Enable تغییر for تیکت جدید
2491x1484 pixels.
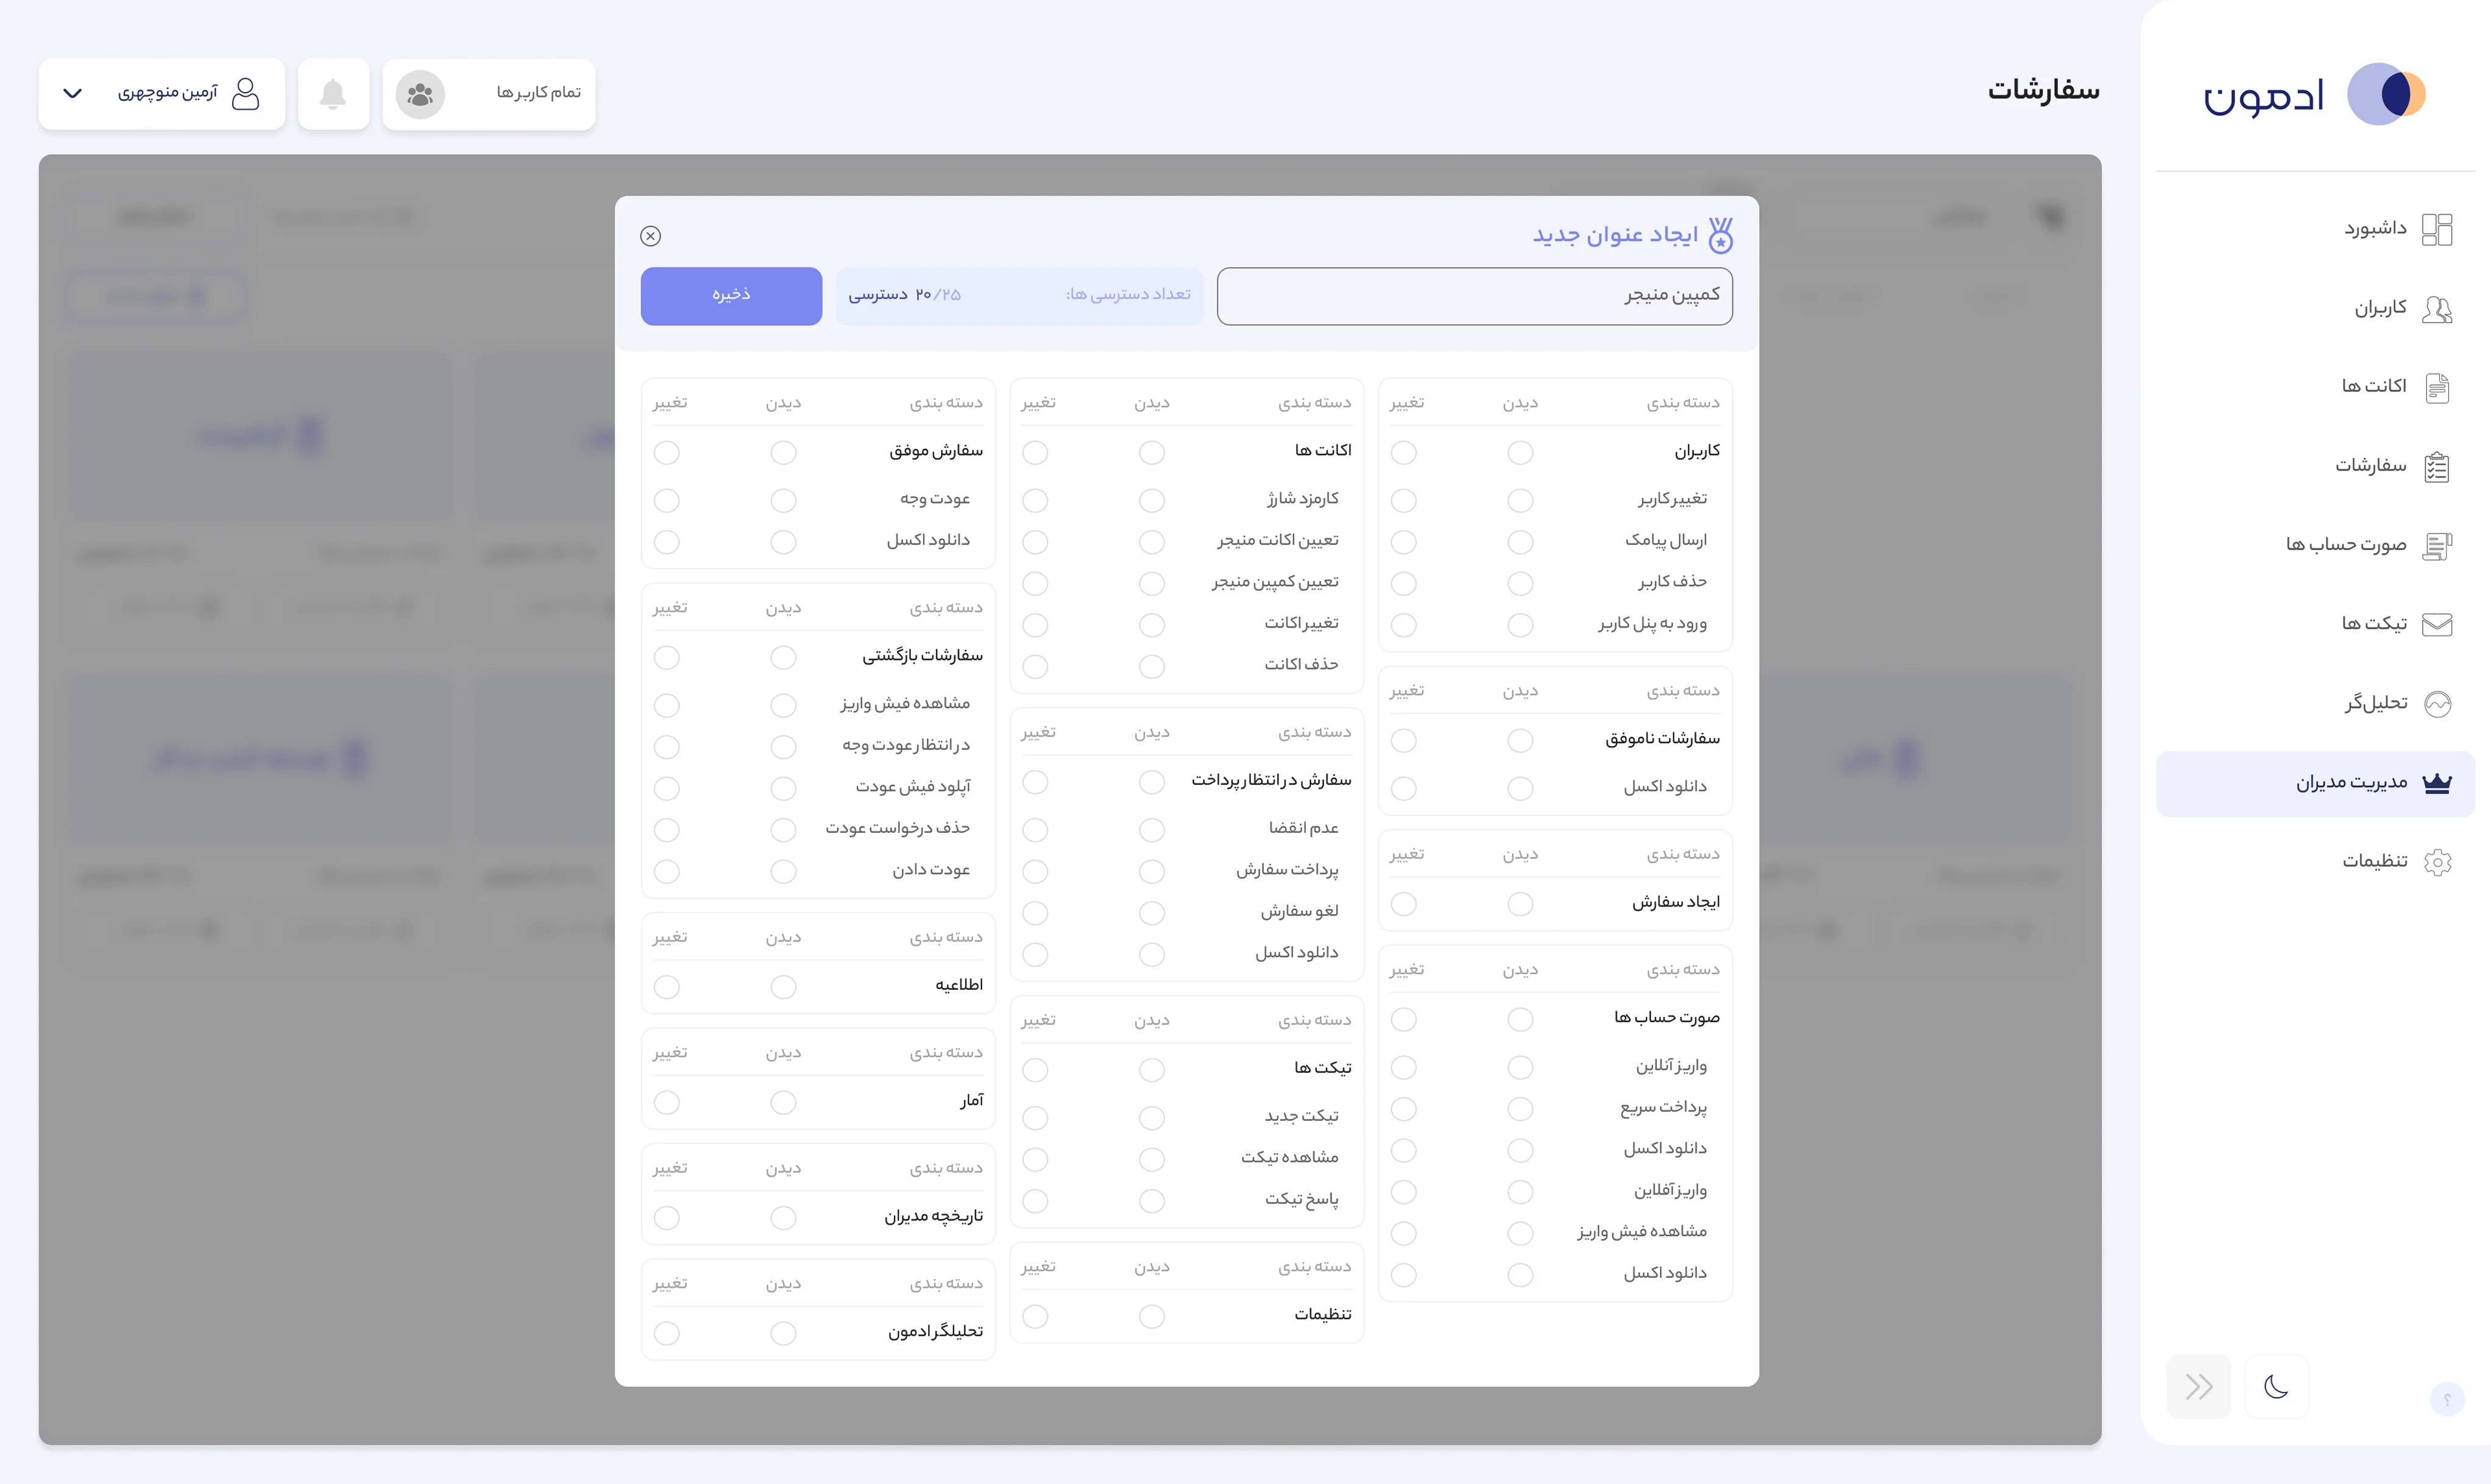1035,1117
